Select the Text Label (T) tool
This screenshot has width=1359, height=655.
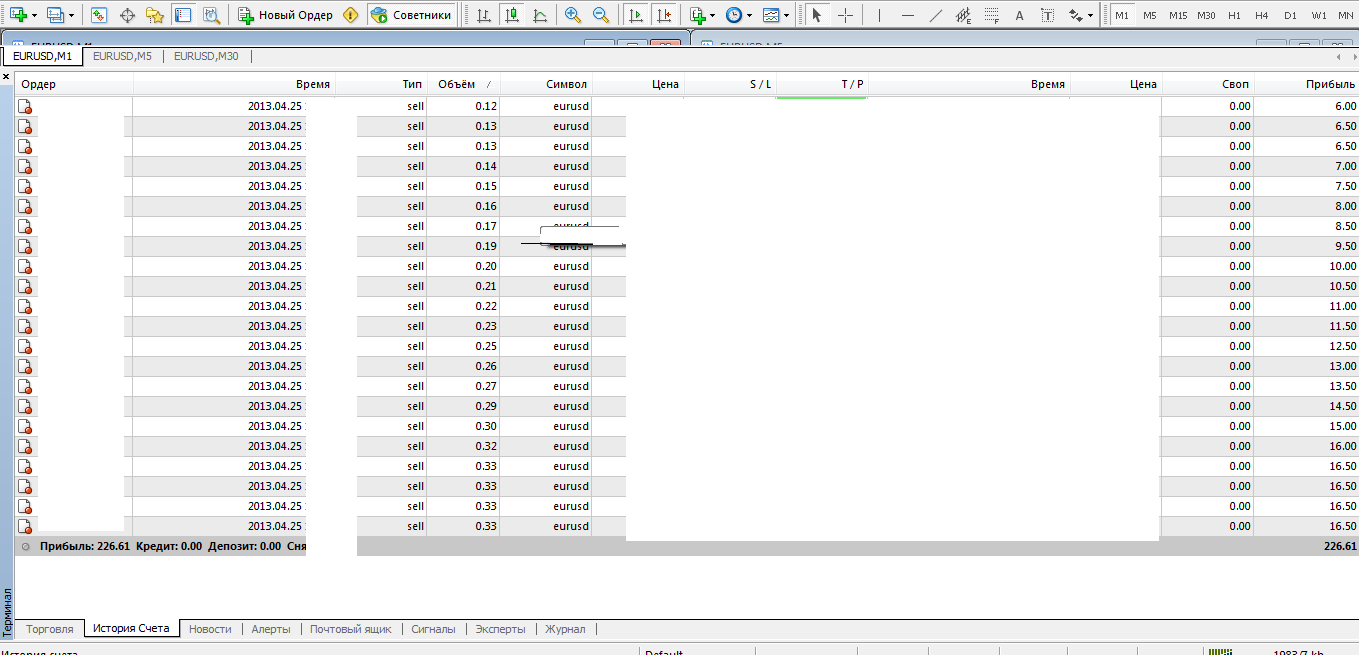[1047, 15]
